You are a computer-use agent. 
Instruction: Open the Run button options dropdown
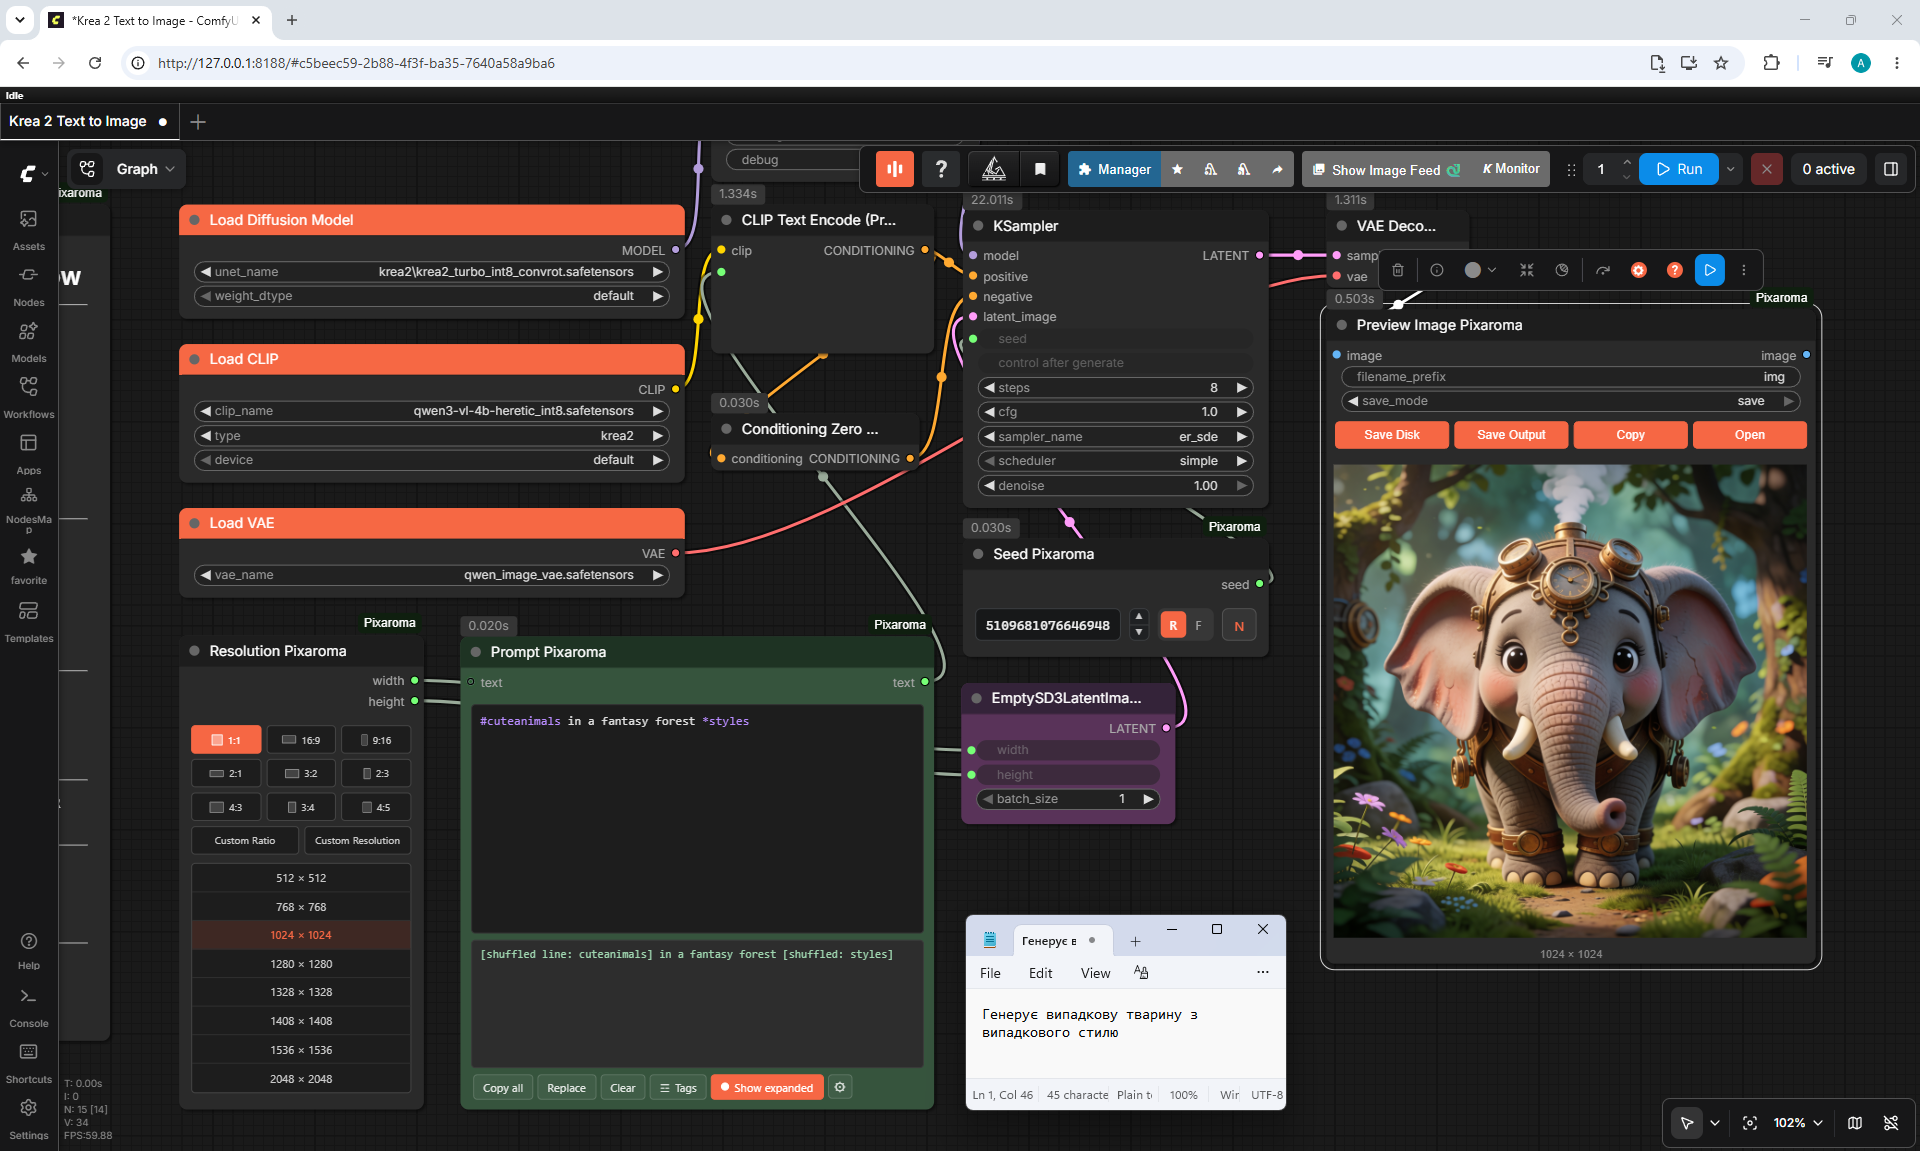(x=1731, y=169)
